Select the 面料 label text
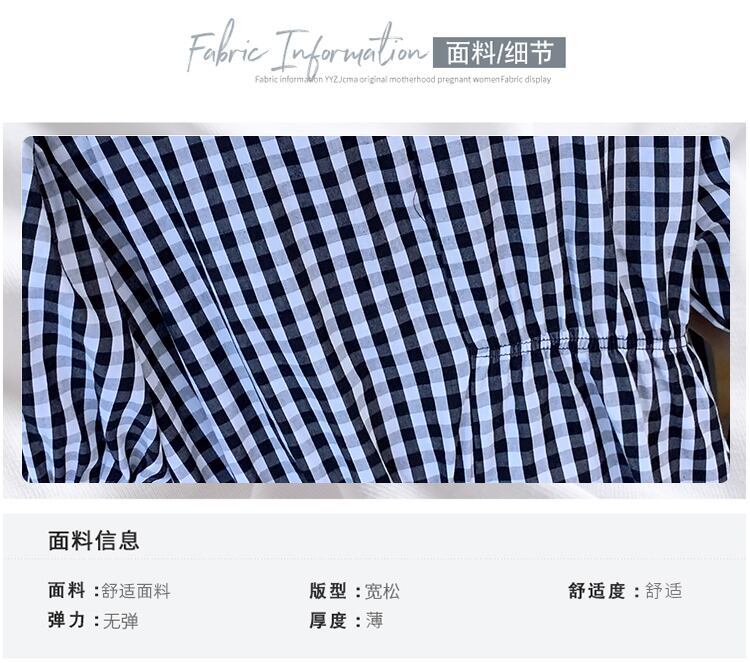 point(66,590)
